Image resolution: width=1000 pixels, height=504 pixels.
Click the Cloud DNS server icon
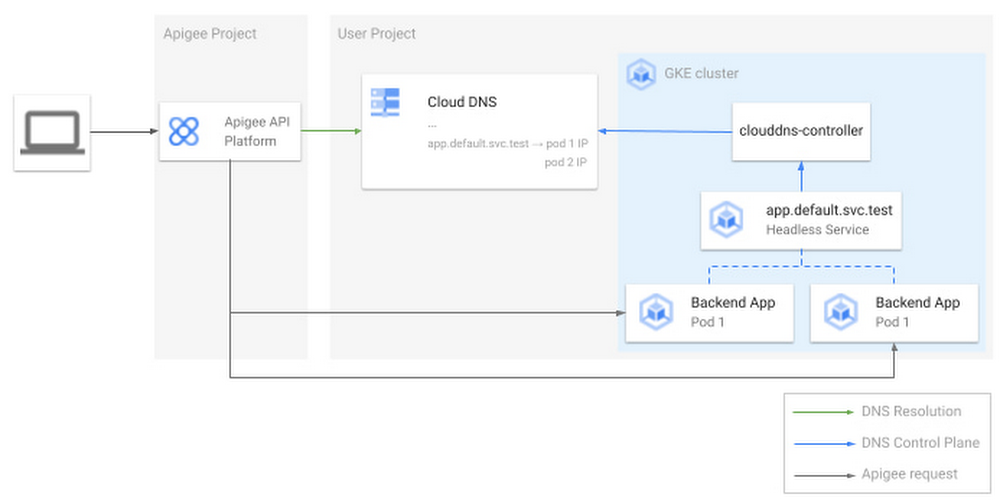pos(385,102)
